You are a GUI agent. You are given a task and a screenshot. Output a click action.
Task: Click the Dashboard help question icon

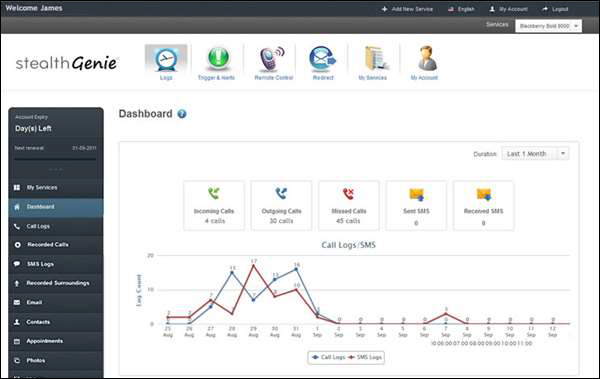tap(182, 114)
